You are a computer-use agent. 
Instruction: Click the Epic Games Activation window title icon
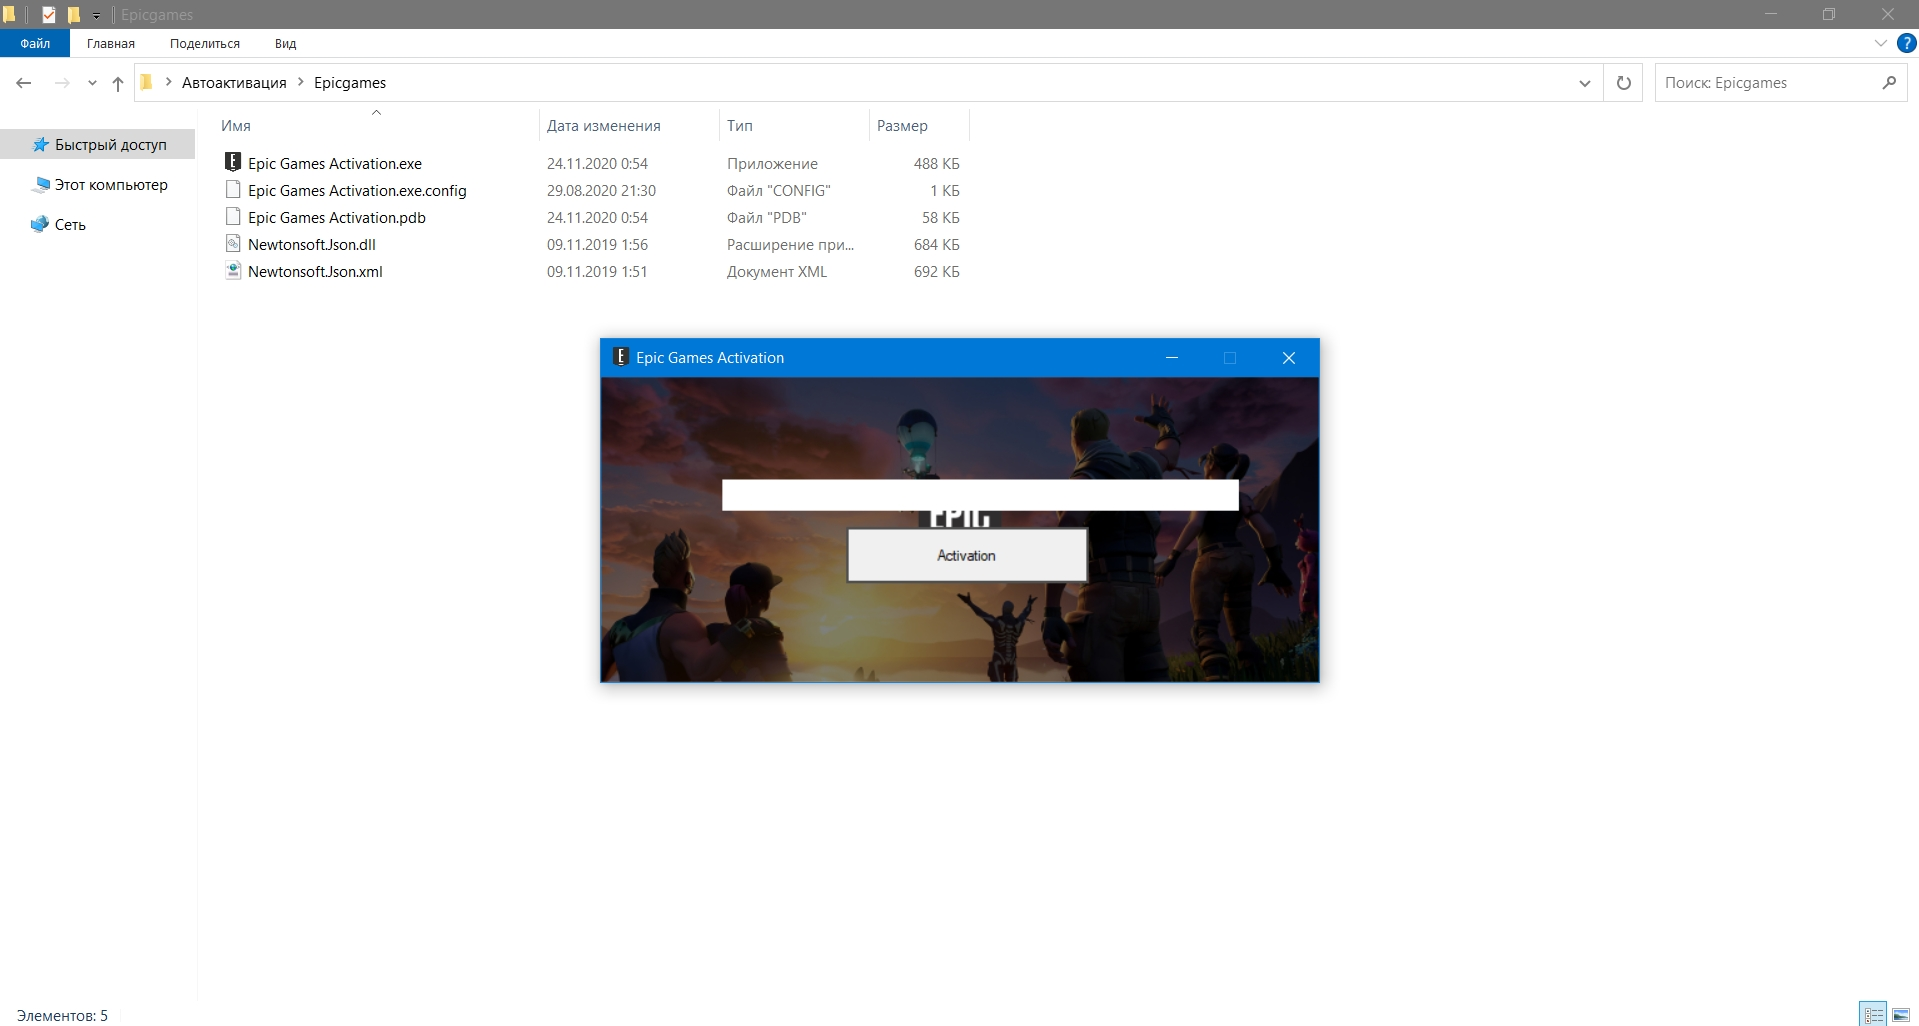click(620, 357)
